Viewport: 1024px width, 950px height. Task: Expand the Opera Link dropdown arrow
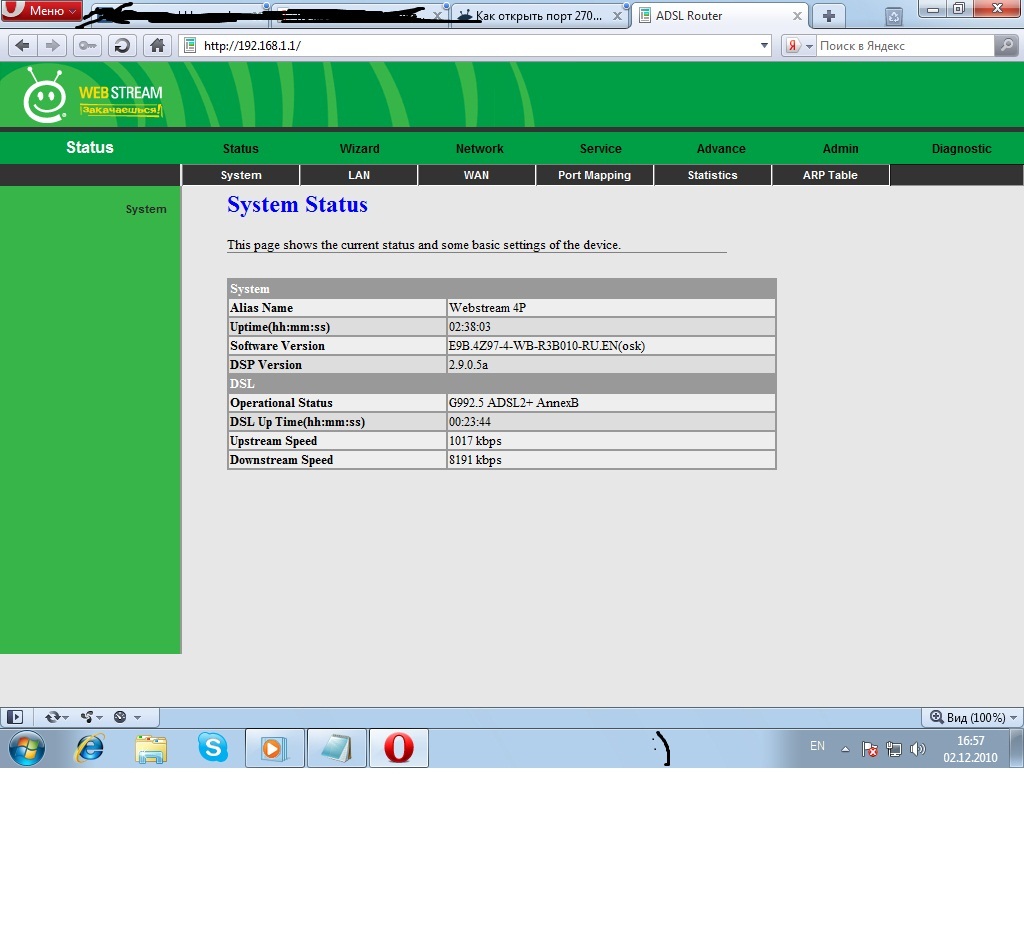pos(65,718)
